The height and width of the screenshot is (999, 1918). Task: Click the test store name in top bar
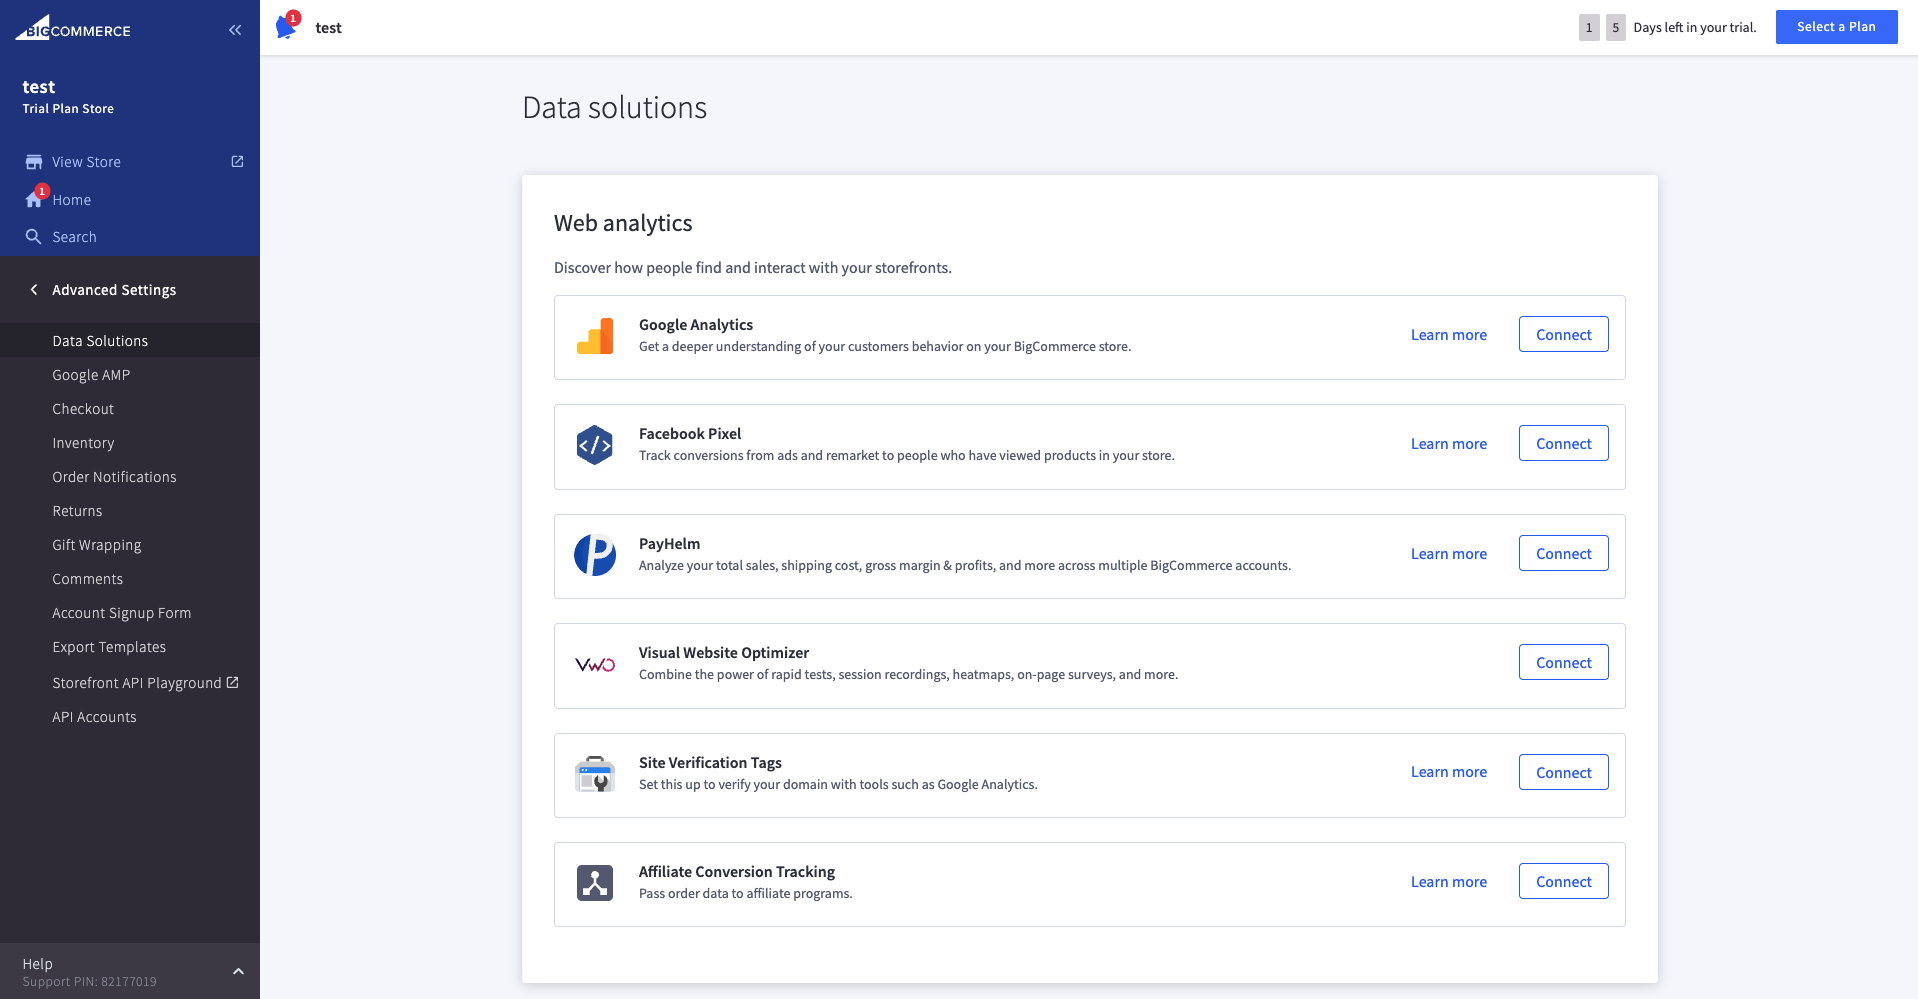coord(328,28)
